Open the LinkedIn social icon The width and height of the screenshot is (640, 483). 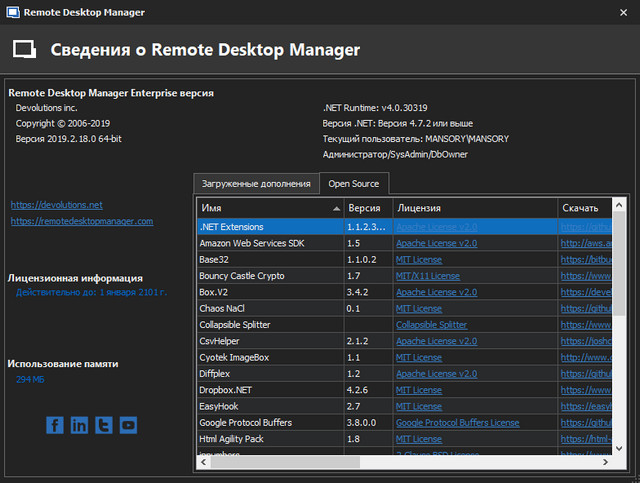(79, 425)
